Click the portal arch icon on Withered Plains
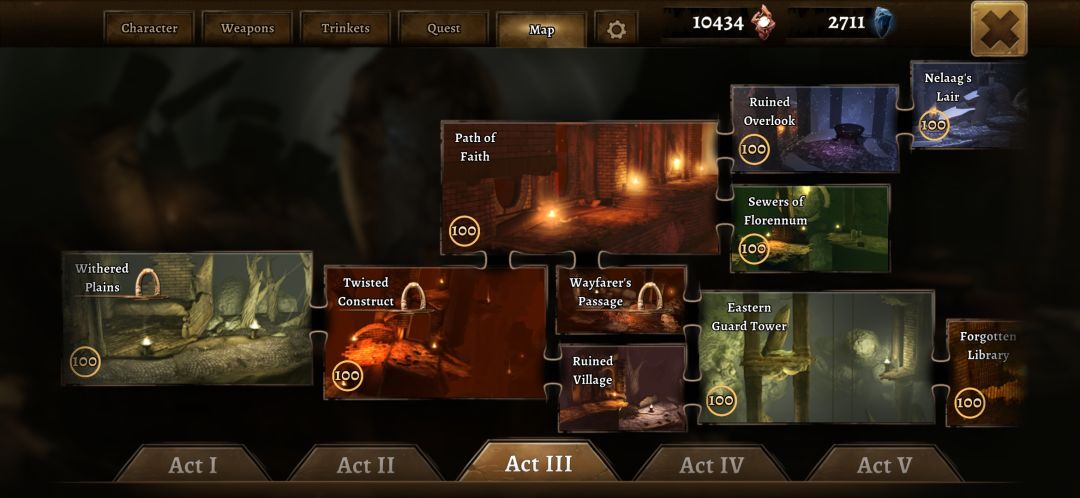Screen dimensions: 1080x498 pos(147,282)
